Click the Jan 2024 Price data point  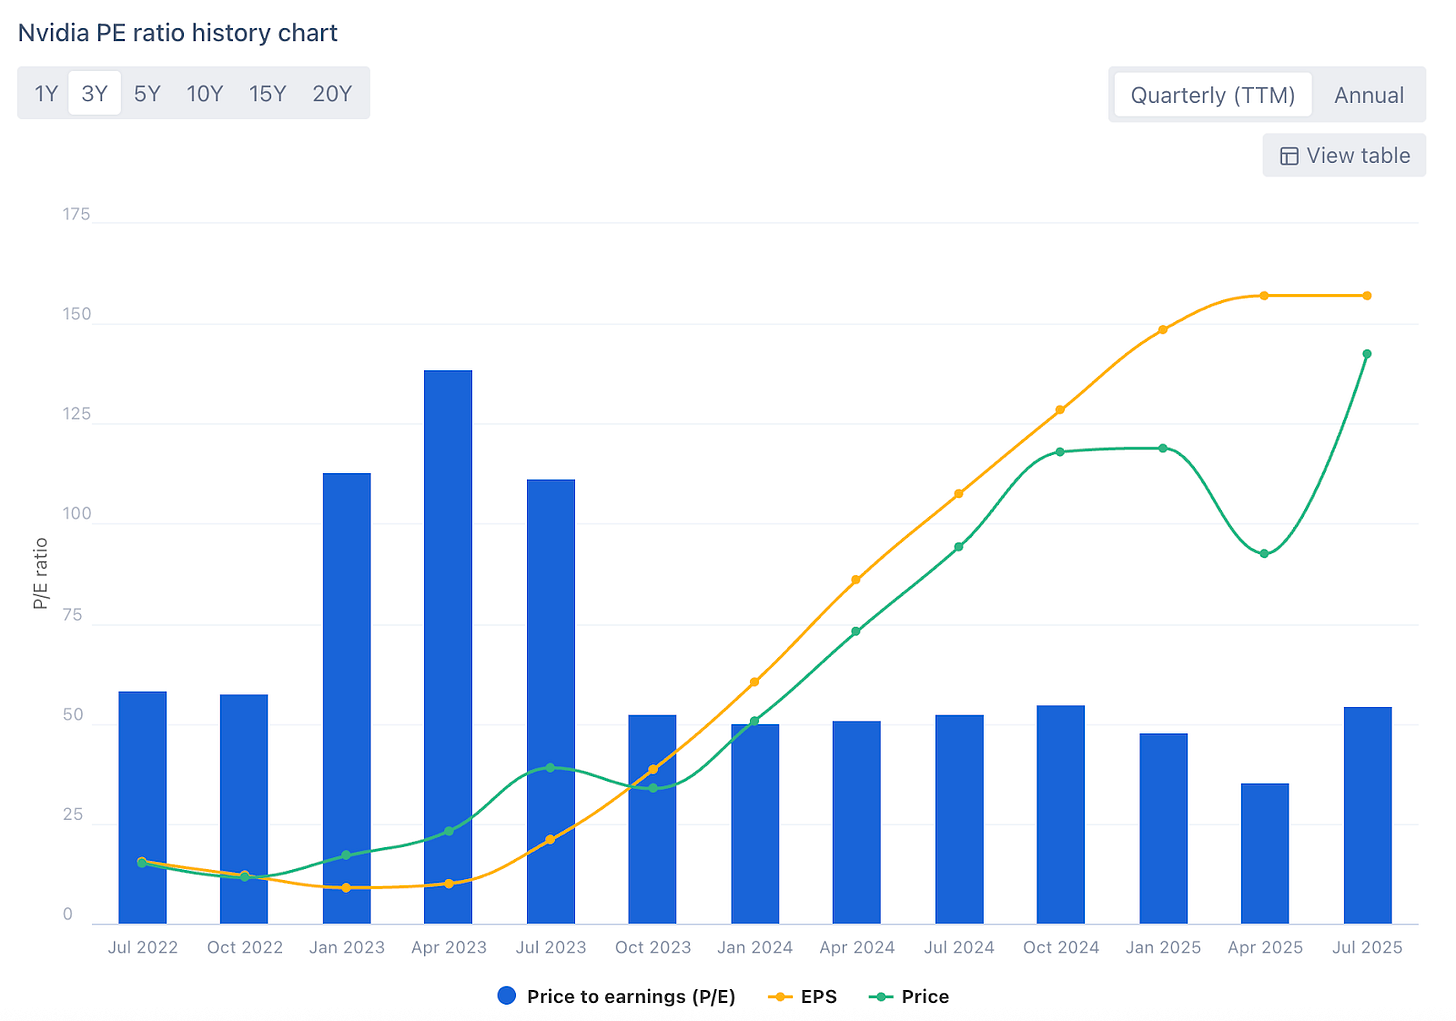point(754,721)
